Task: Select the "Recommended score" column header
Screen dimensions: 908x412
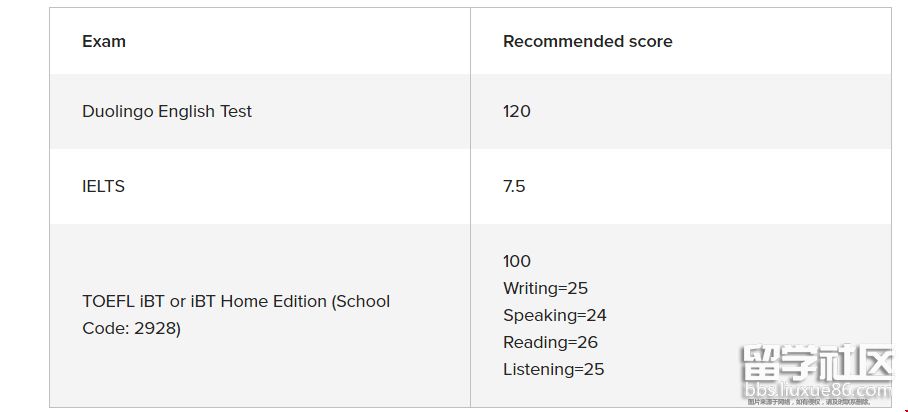Action: 587,41
